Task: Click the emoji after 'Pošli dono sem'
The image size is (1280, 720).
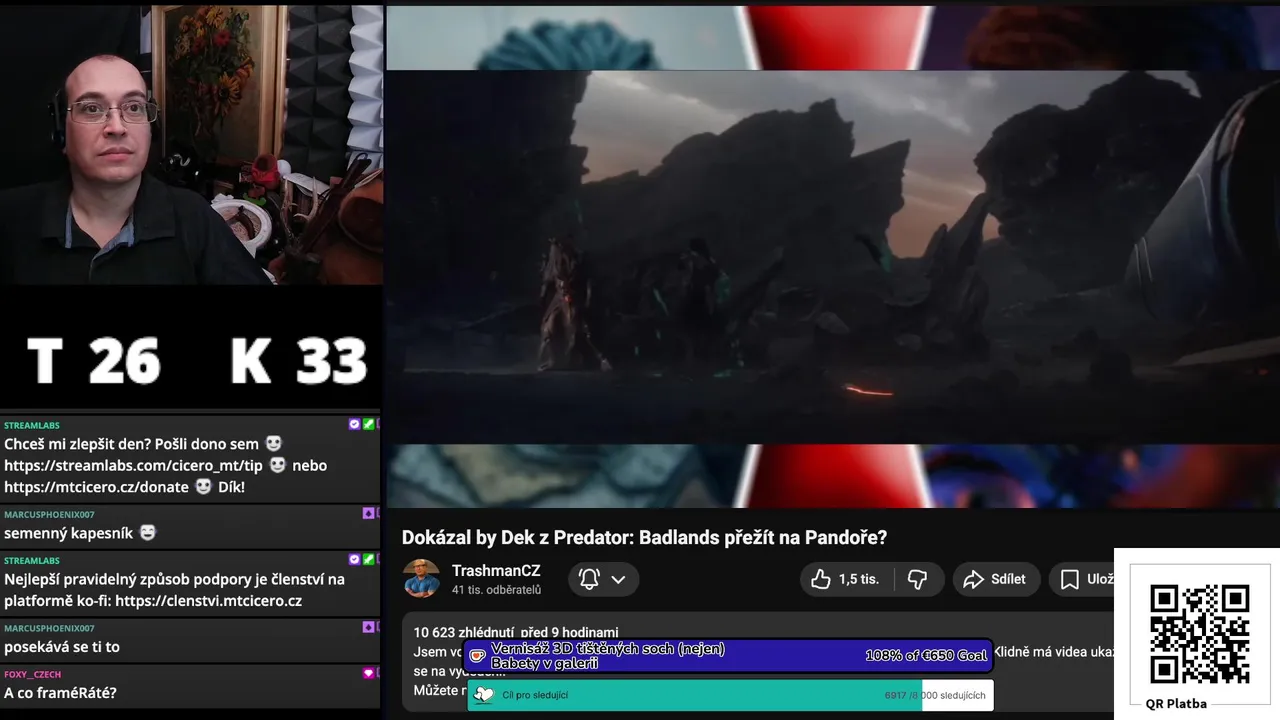Action: (x=274, y=443)
